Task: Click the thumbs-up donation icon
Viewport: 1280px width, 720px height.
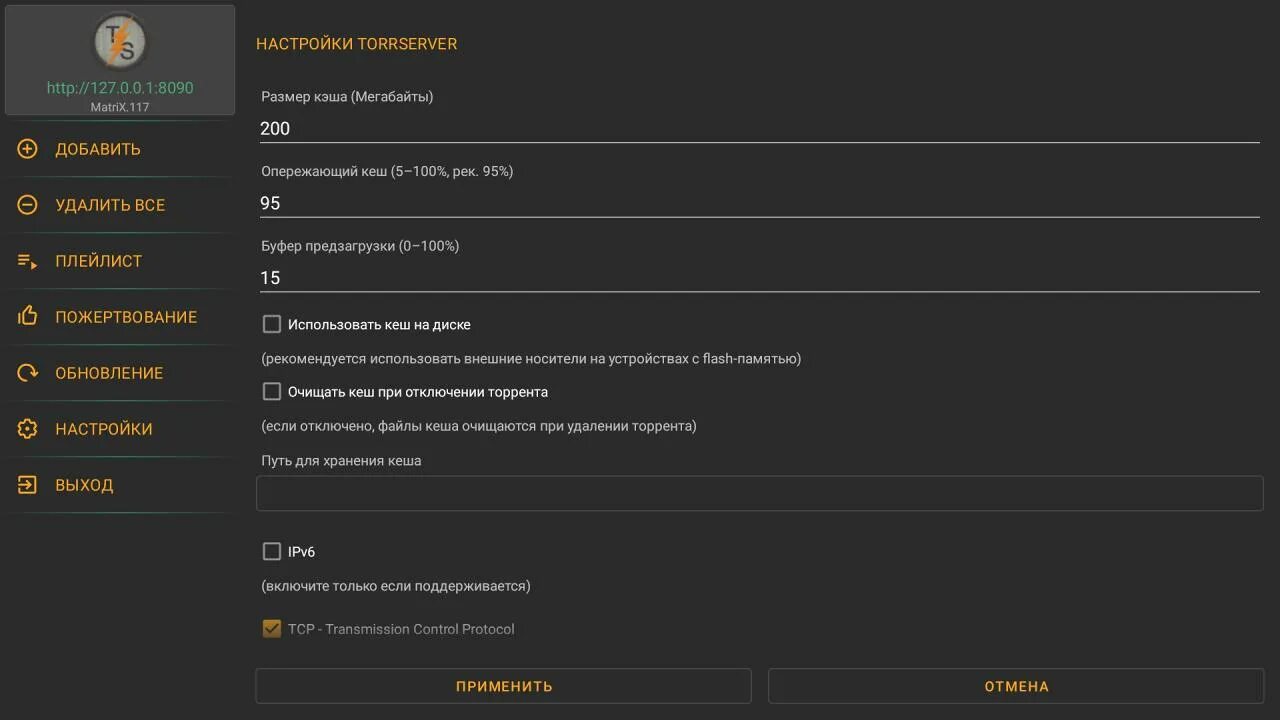Action: [x=27, y=317]
